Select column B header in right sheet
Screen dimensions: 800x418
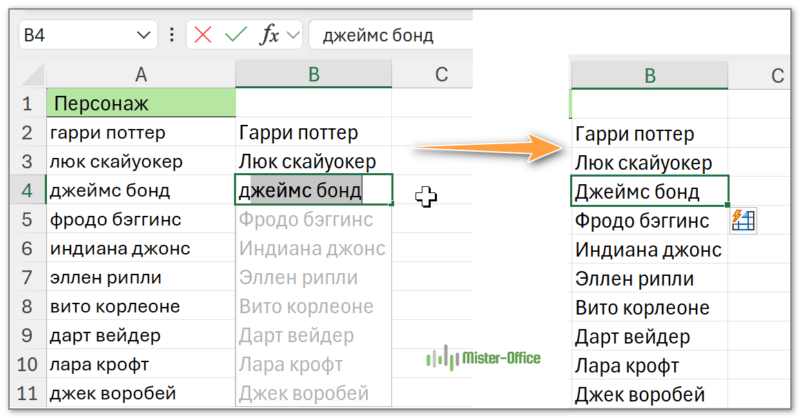[650, 74]
